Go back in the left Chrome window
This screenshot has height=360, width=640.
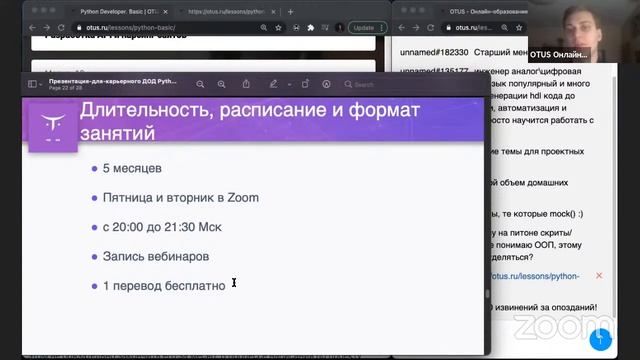pyautogui.click(x=32, y=27)
